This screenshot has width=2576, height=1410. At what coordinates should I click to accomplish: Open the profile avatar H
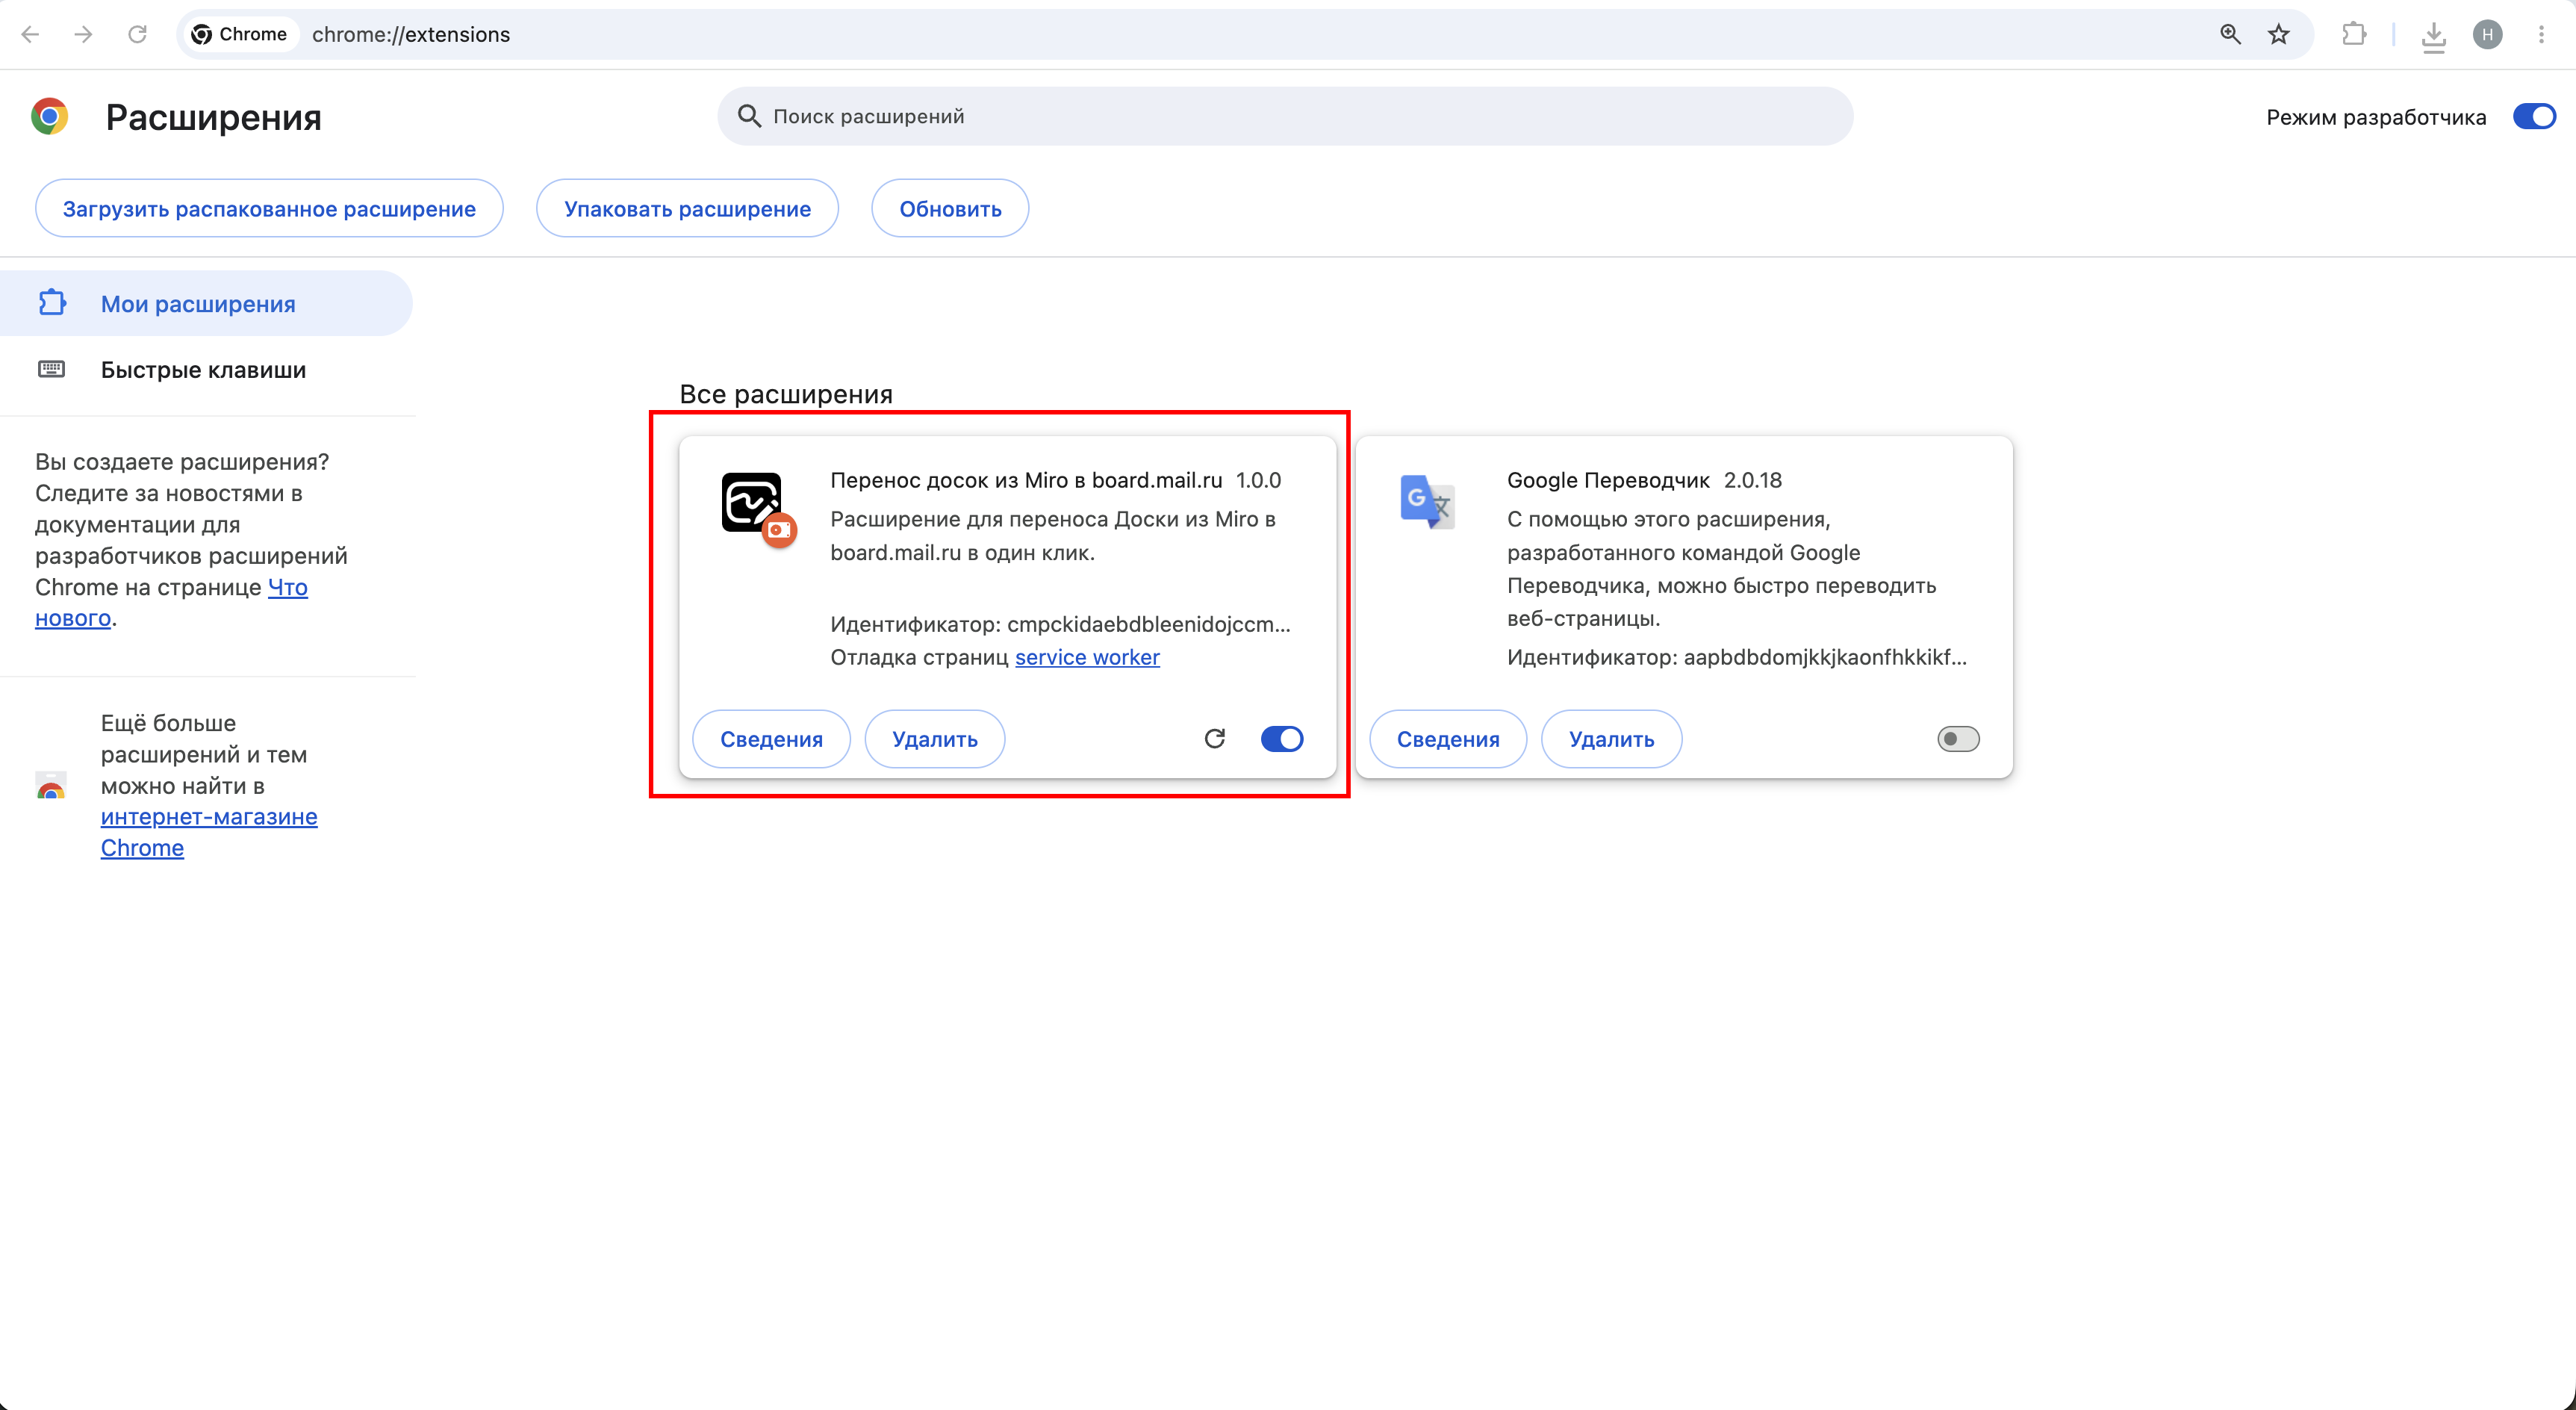2488,35
